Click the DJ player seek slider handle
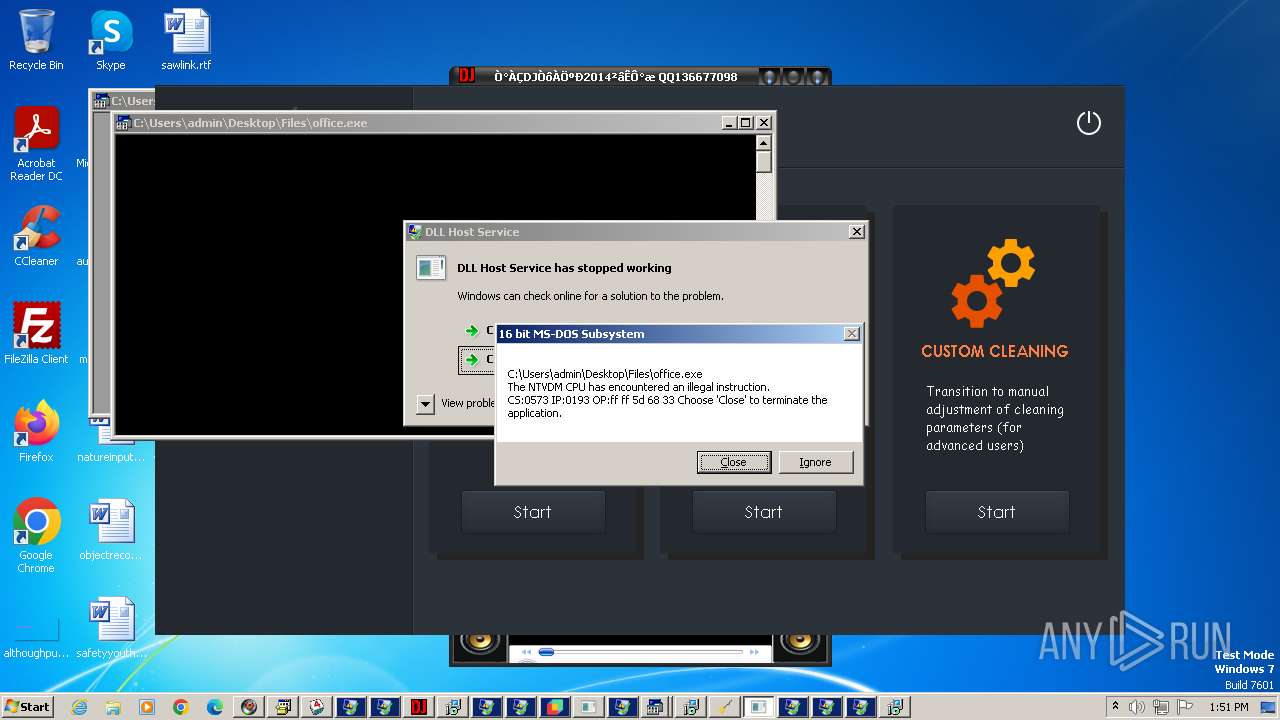This screenshot has height=720, width=1280. (547, 652)
